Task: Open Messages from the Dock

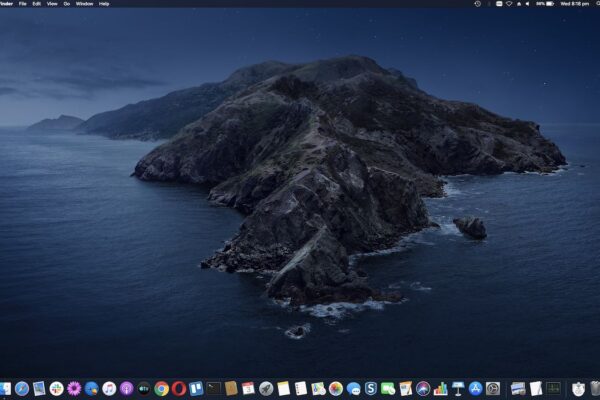Action: [x=353, y=389]
